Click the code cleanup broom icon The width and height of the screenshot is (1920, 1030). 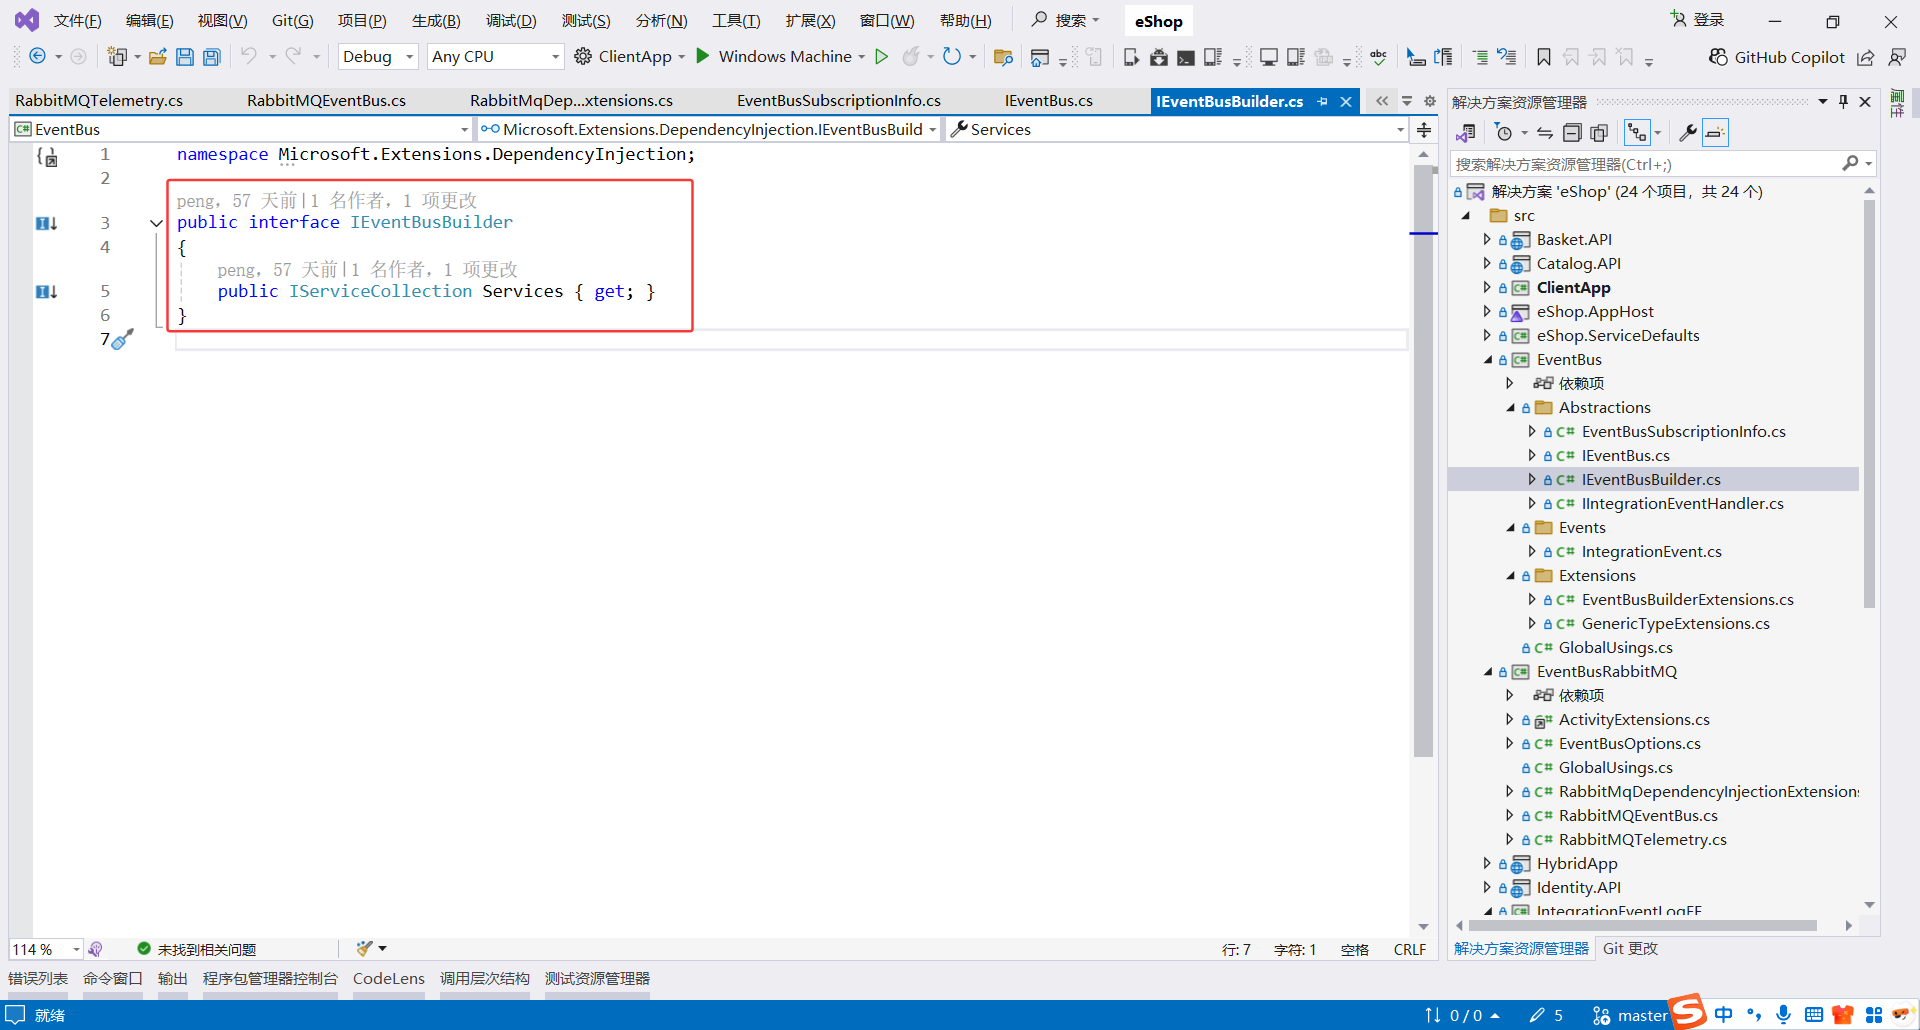coord(364,948)
